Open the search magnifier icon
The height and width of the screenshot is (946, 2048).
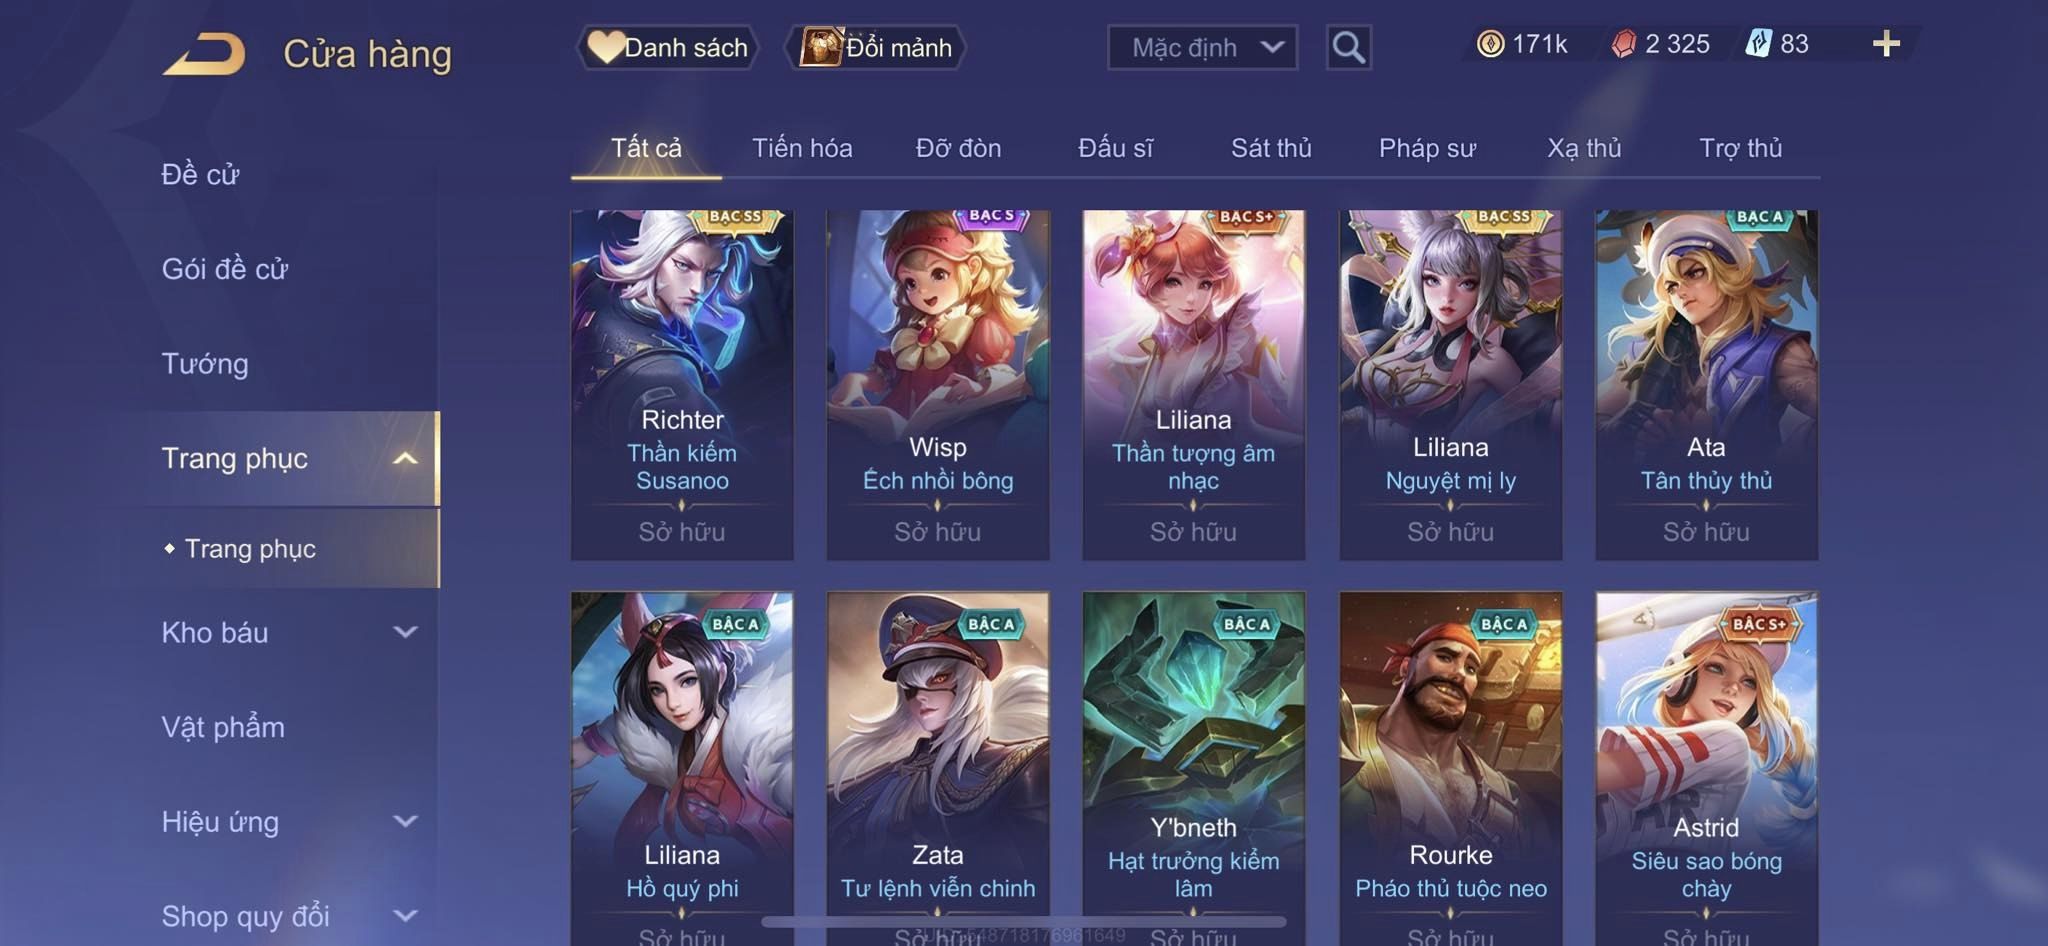1348,47
